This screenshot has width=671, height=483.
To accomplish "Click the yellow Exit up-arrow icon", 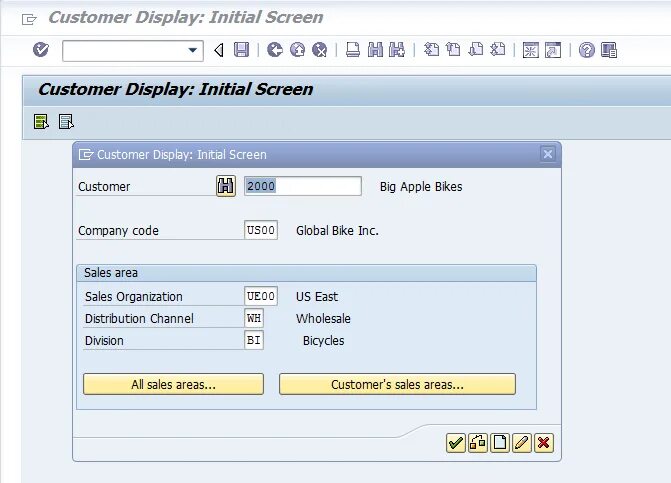I will (x=297, y=50).
